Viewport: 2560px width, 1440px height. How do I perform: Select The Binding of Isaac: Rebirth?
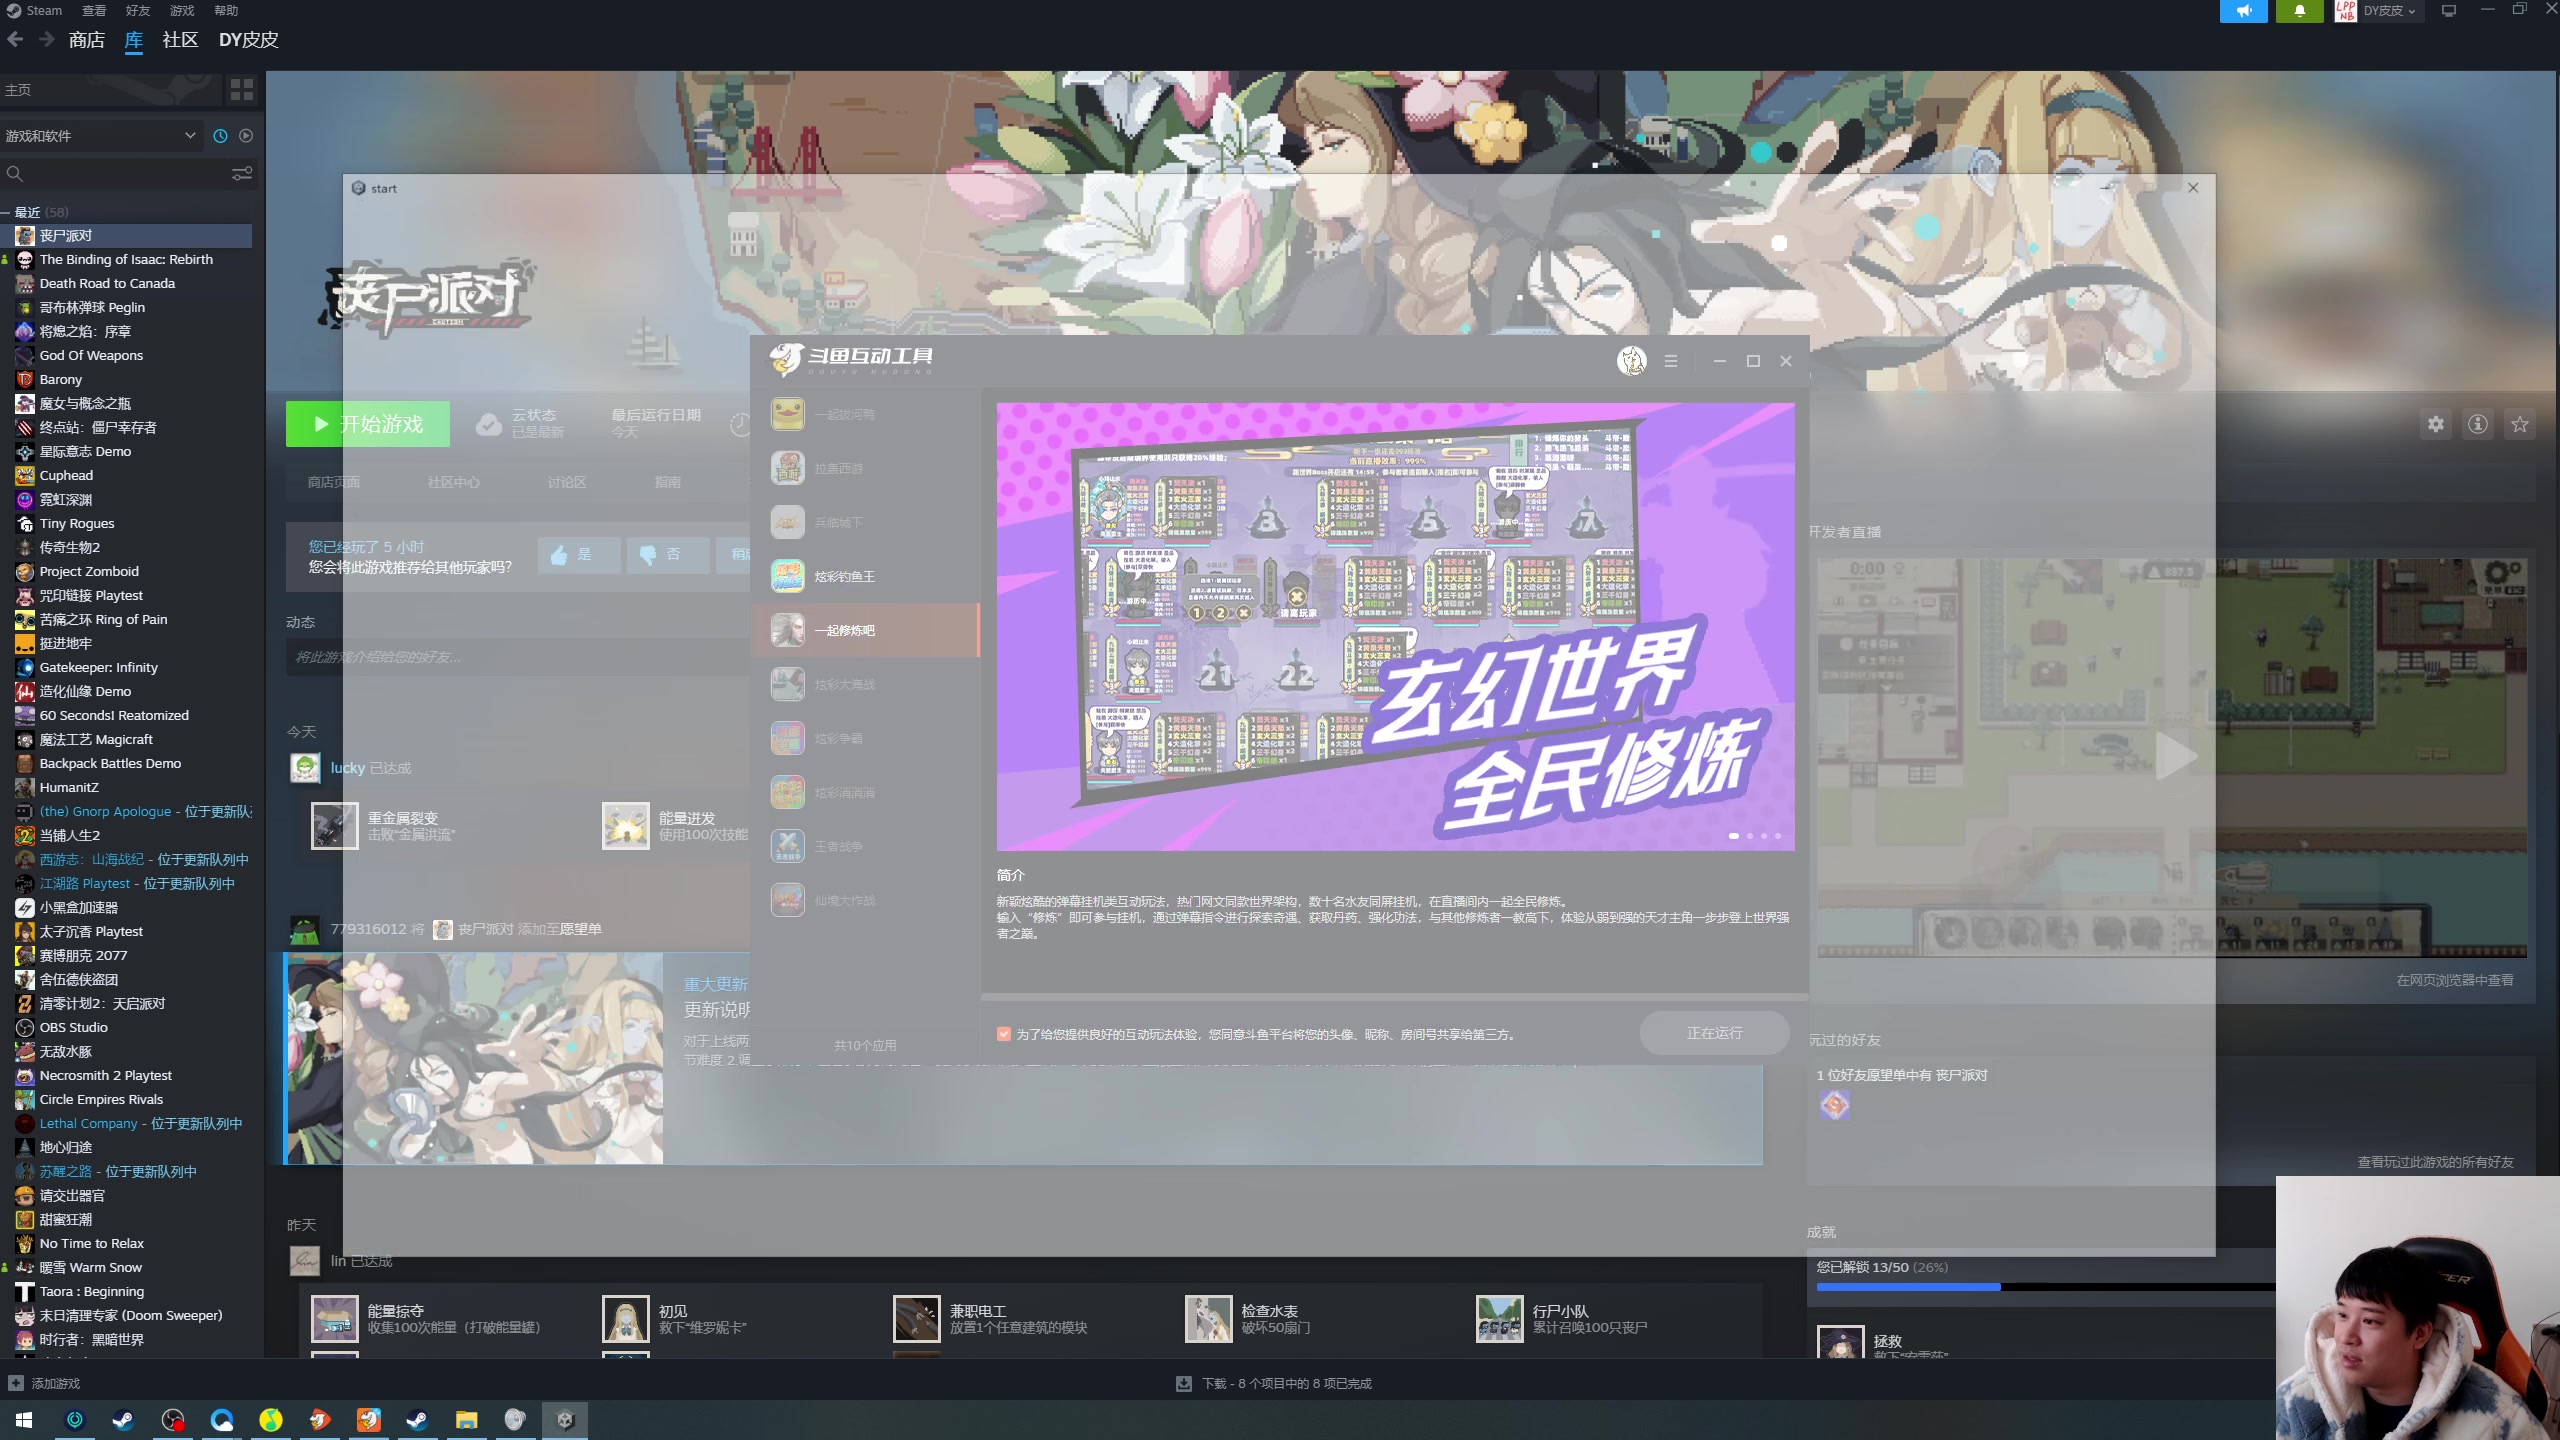point(126,260)
